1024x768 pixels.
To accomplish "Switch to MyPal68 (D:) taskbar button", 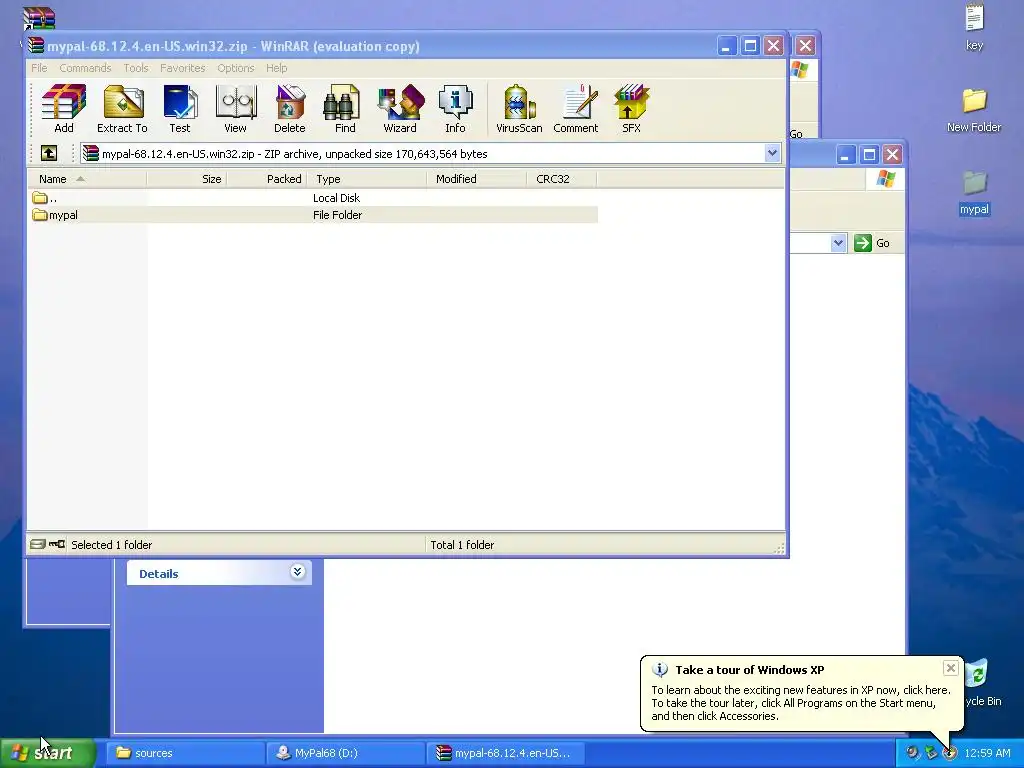I will pyautogui.click(x=346, y=753).
